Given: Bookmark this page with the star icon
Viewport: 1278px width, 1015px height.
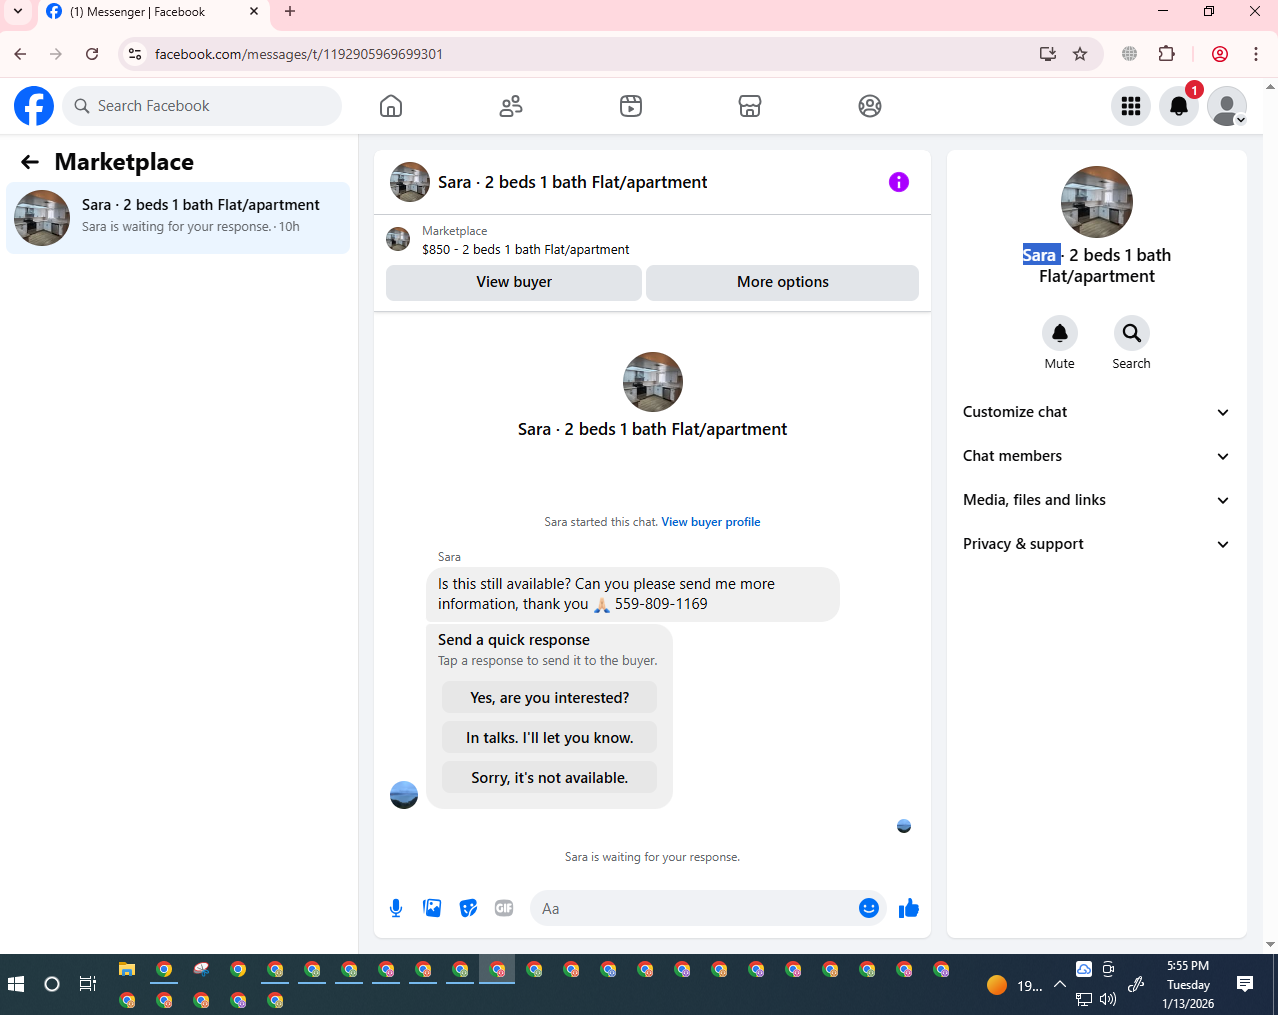Looking at the screenshot, I should [x=1080, y=54].
